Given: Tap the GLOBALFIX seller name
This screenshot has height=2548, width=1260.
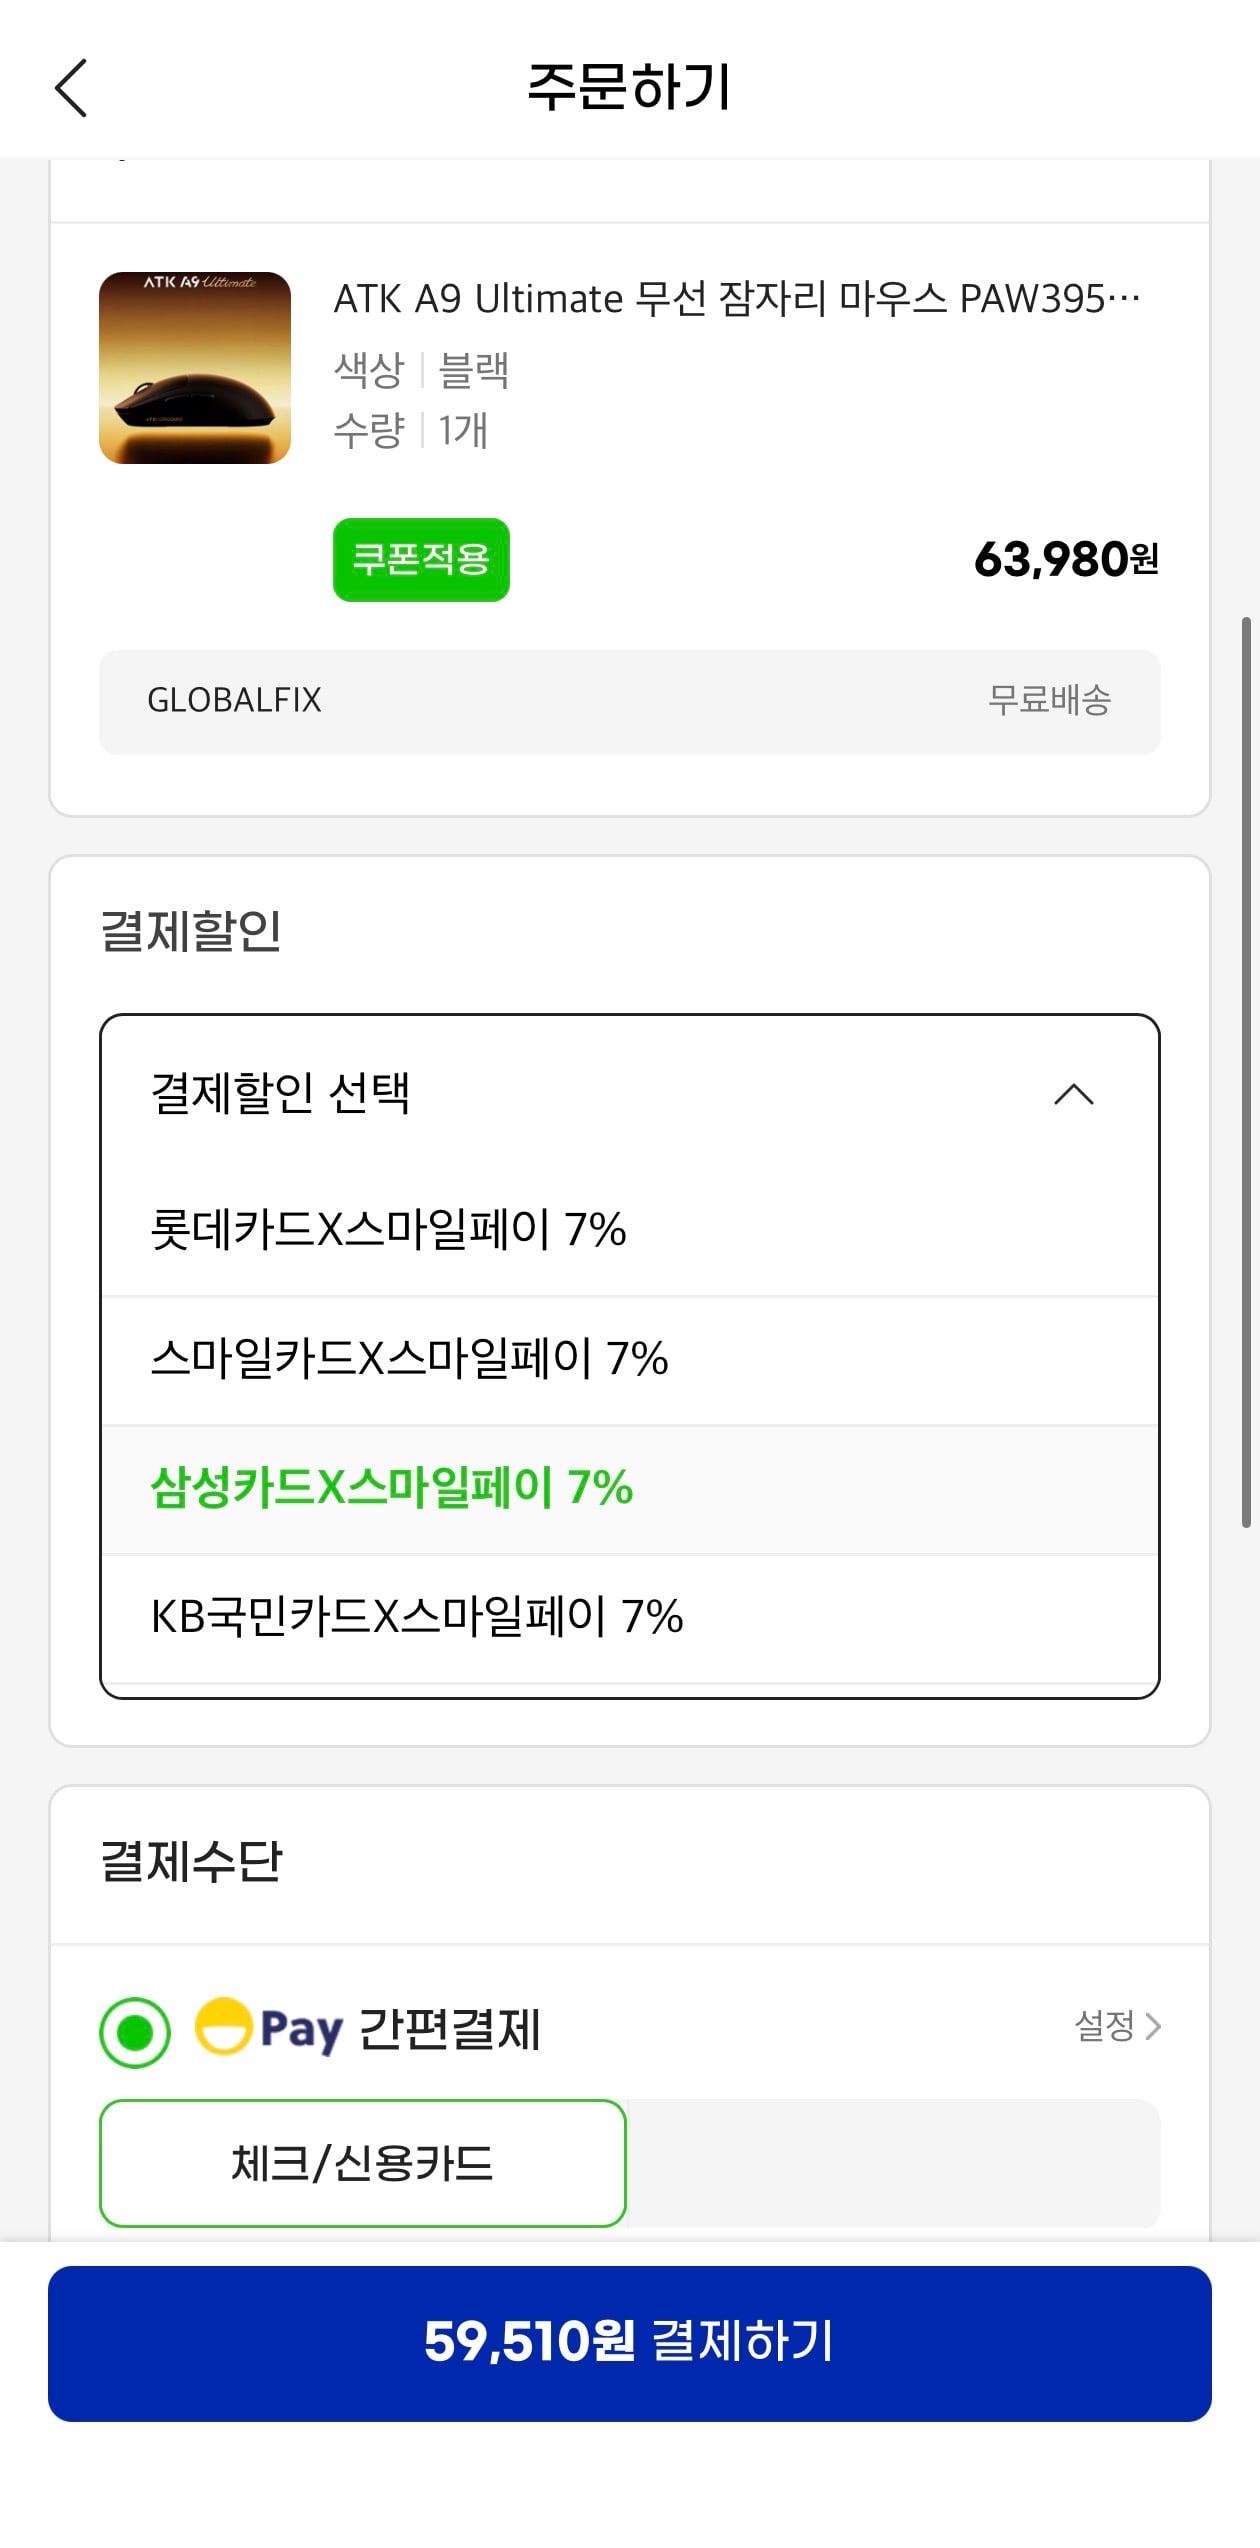Looking at the screenshot, I should (x=235, y=700).
